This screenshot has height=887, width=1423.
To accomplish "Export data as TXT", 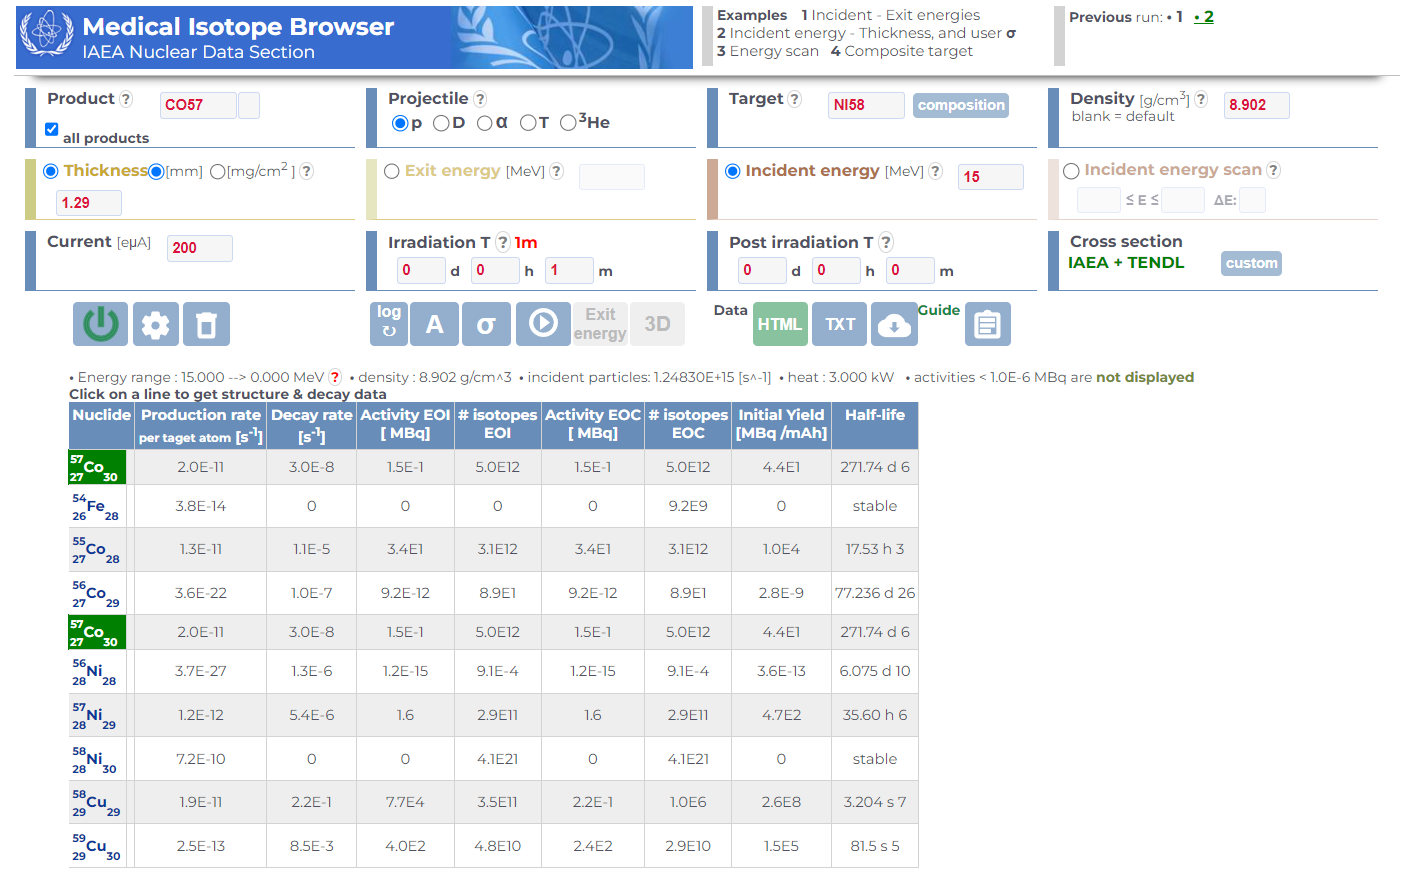I will tap(838, 323).
